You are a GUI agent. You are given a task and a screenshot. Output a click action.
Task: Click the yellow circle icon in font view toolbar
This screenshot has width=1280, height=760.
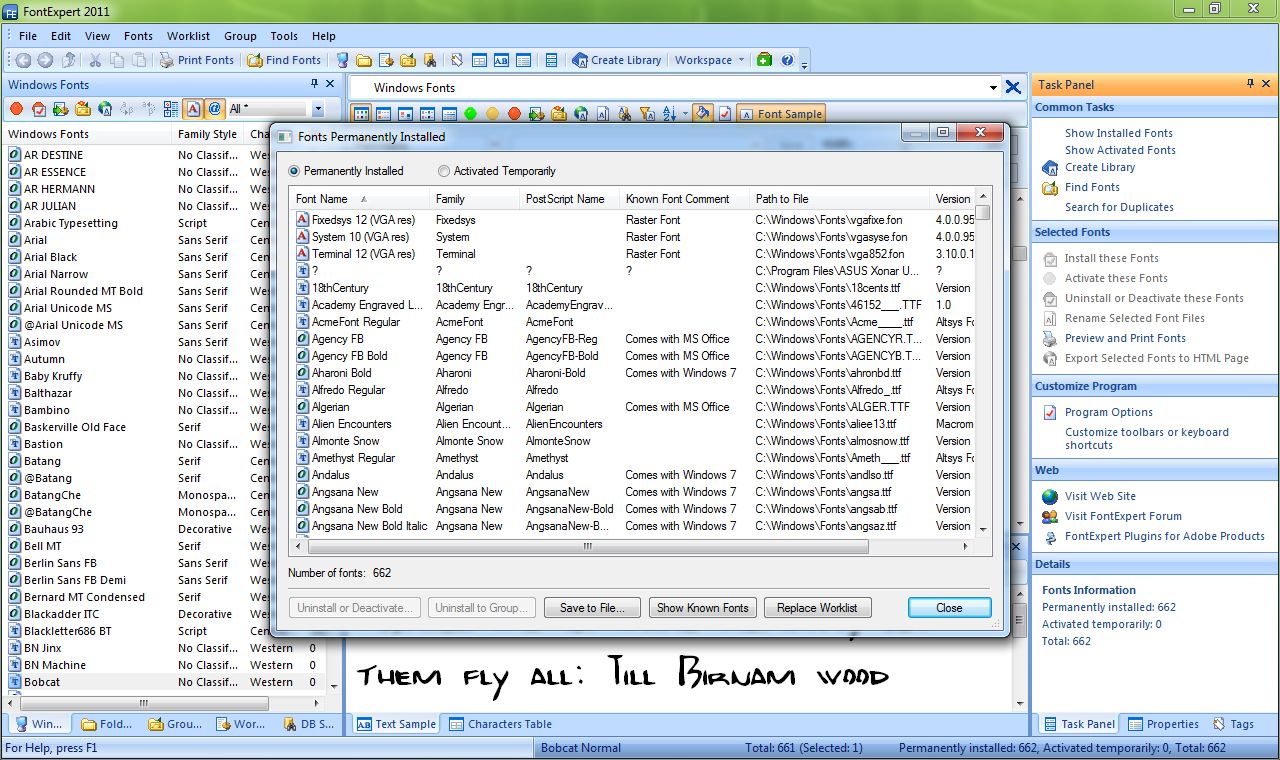pos(493,114)
